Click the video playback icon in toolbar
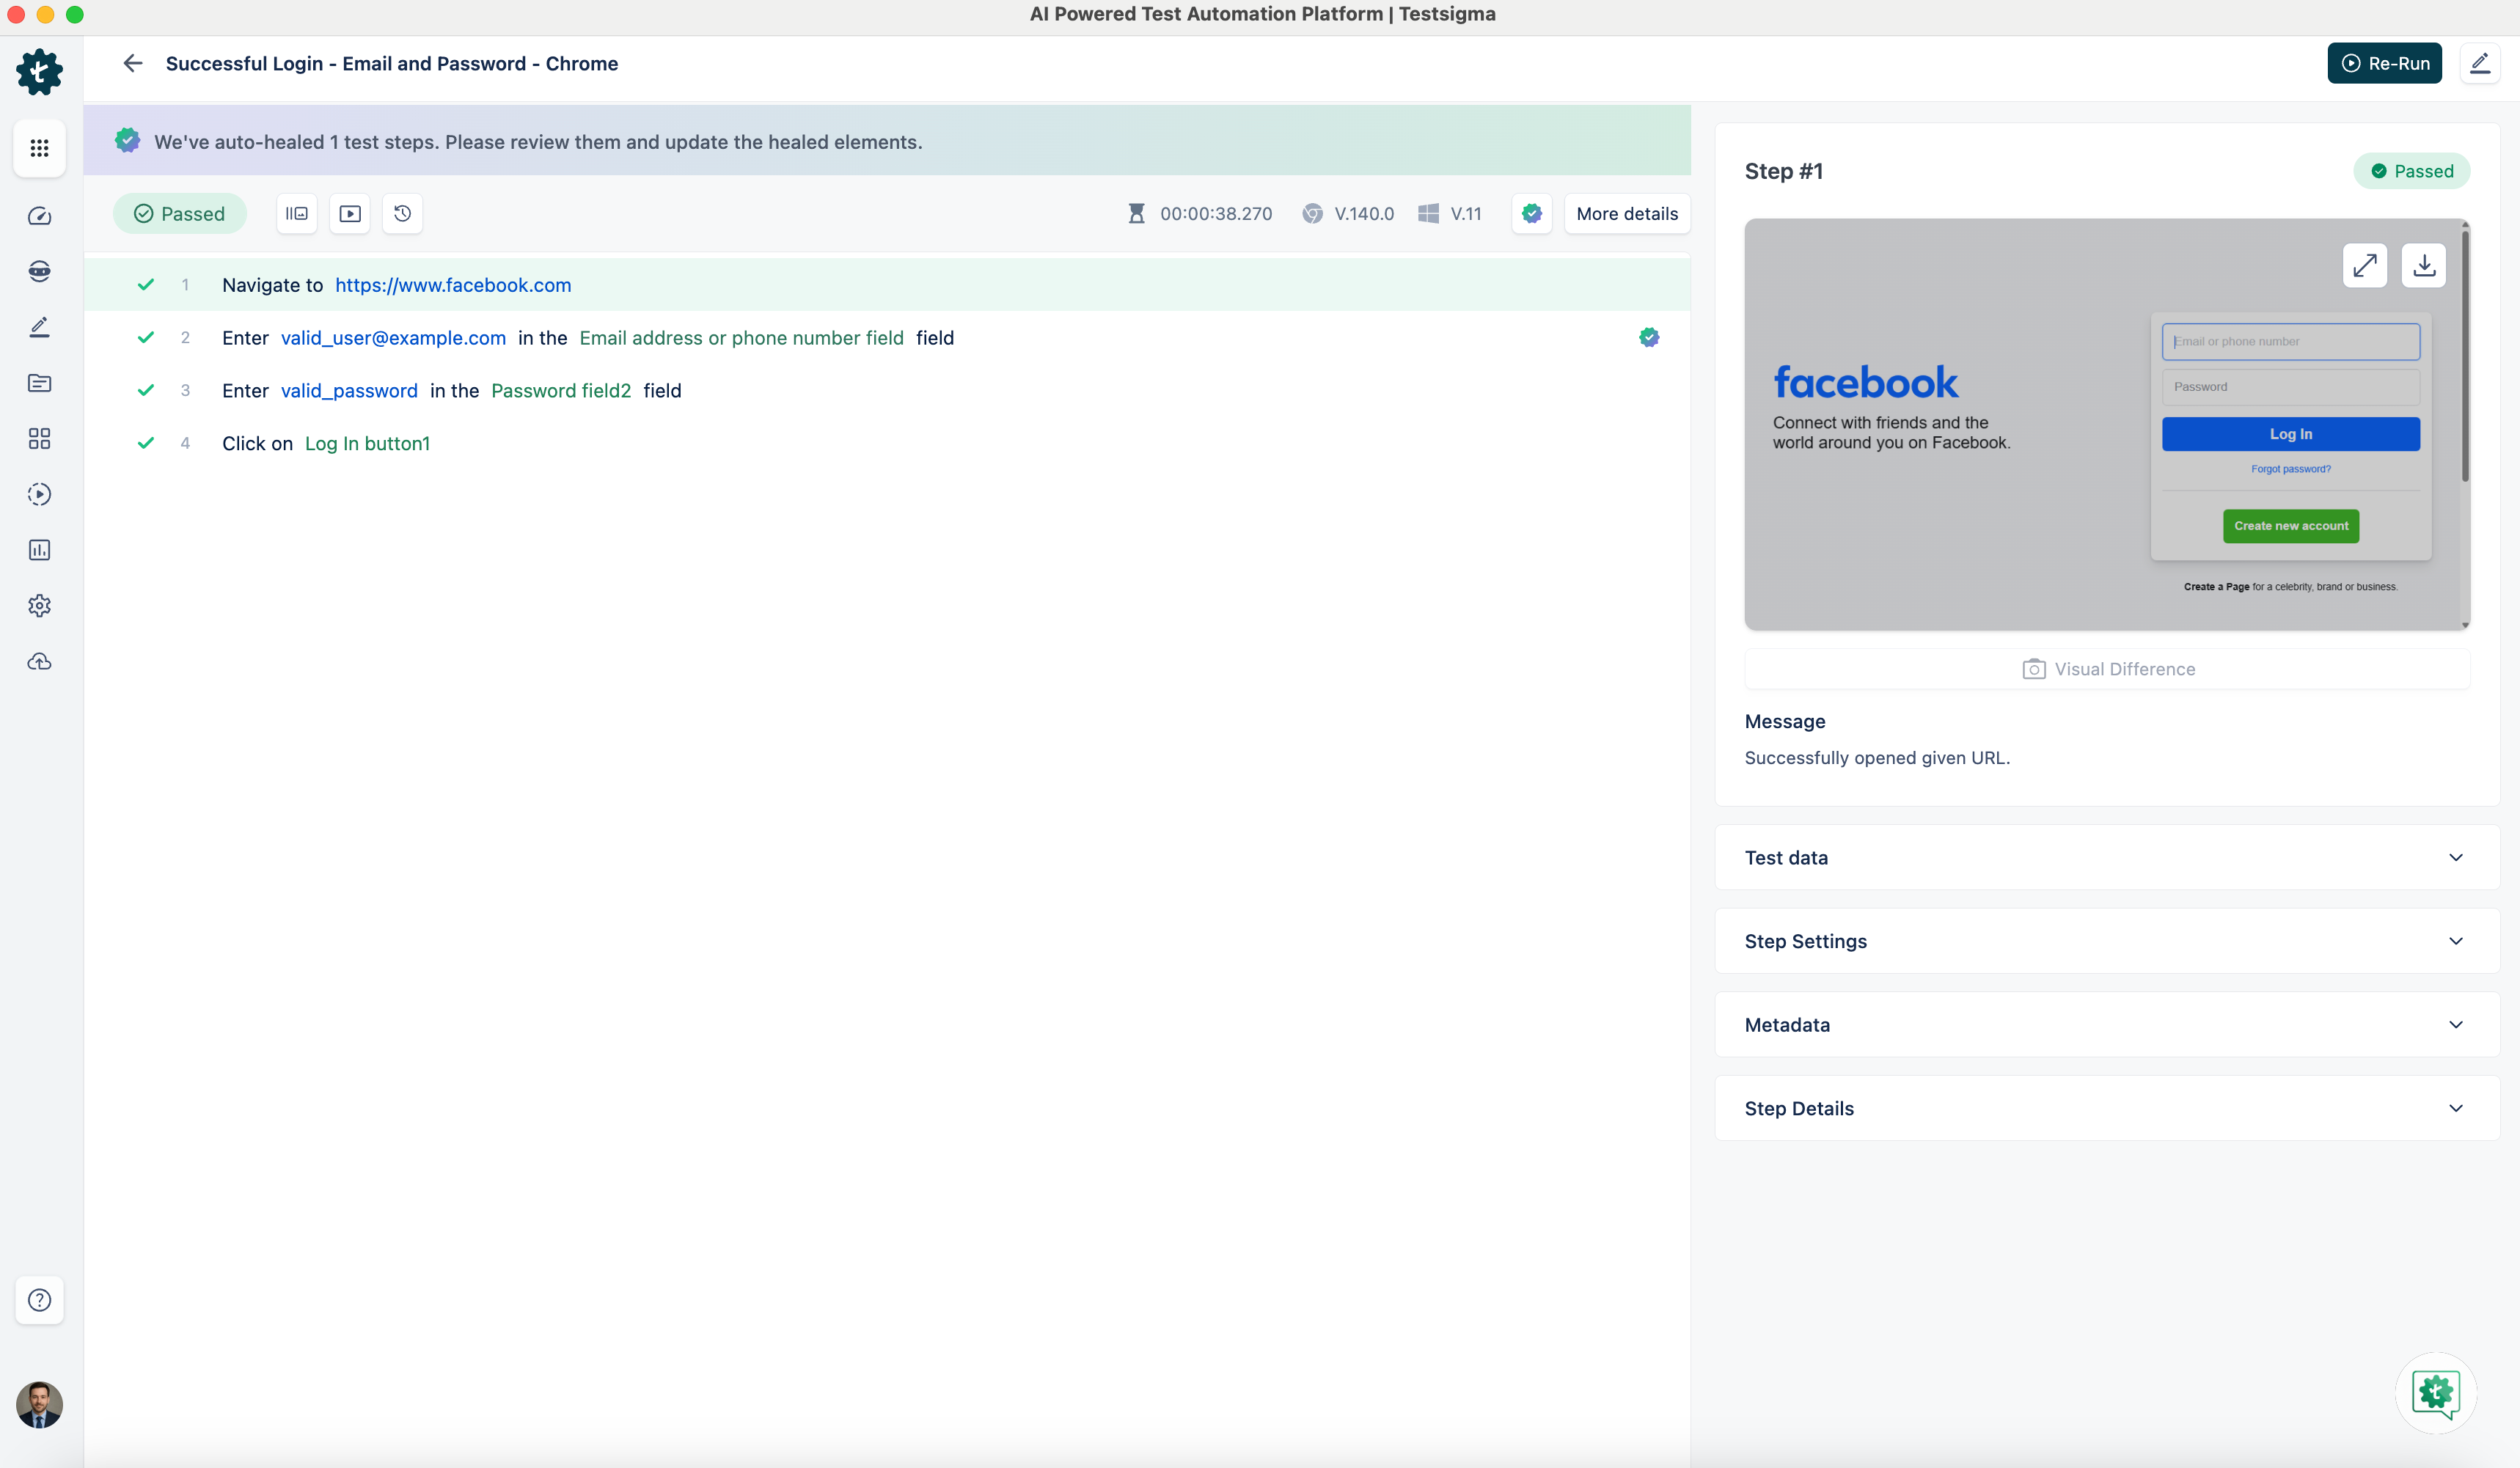This screenshot has width=2520, height=1468. [x=350, y=213]
